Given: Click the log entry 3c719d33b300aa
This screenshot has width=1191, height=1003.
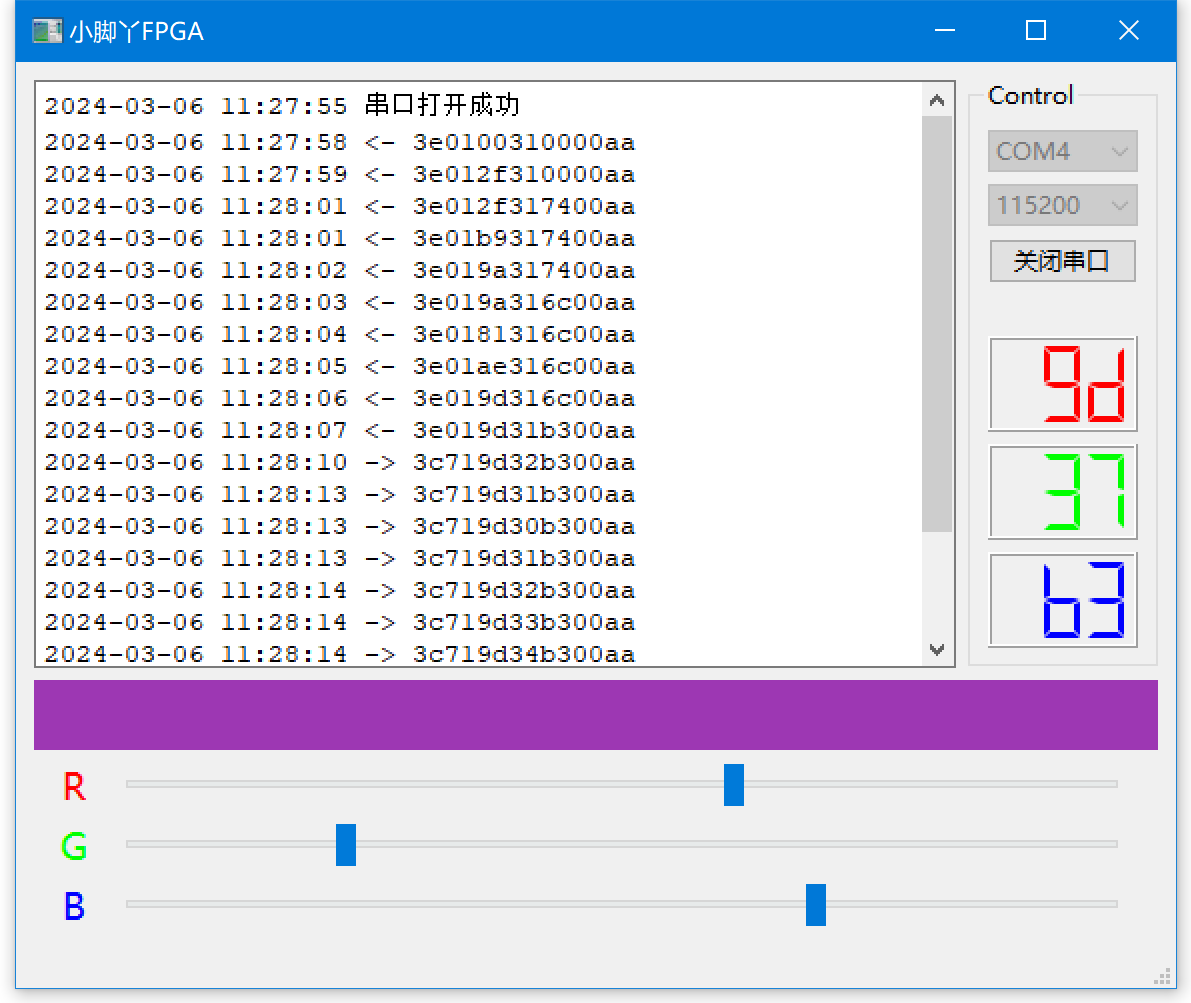Looking at the screenshot, I should pyautogui.click(x=340, y=622).
